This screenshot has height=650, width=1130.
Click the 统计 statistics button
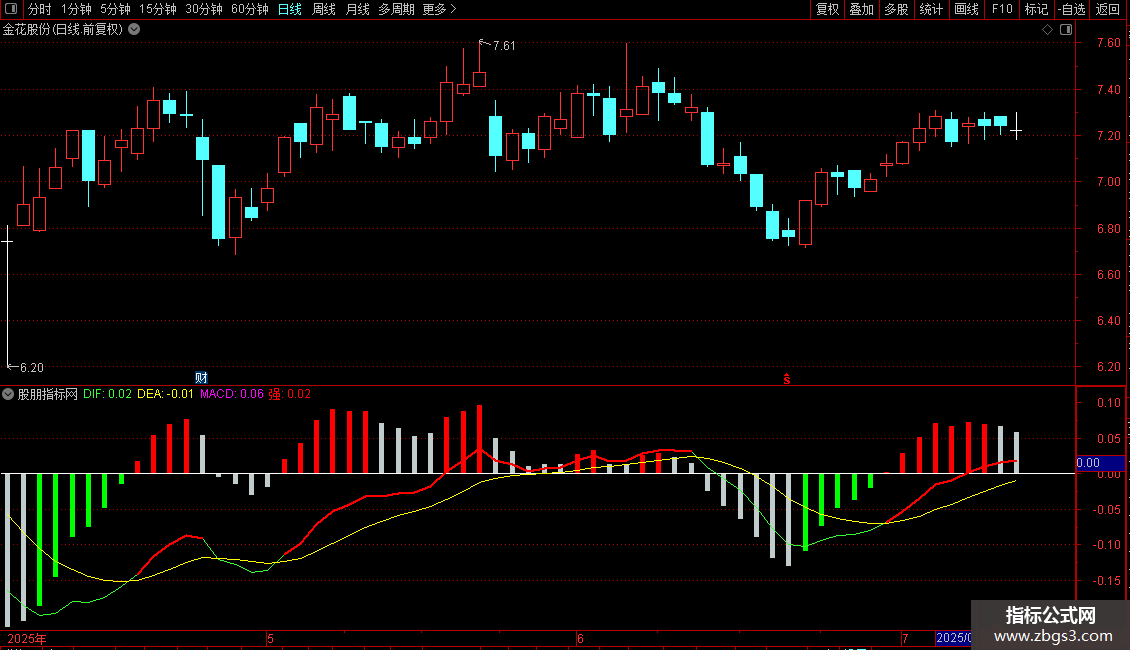(x=931, y=9)
